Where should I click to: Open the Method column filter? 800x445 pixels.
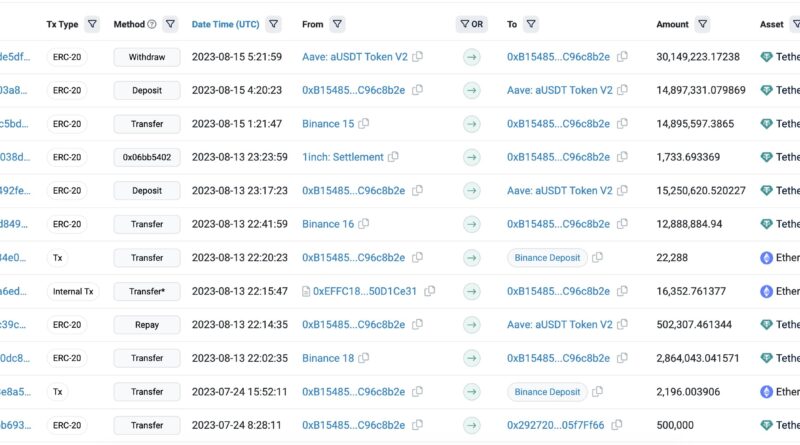coord(170,24)
